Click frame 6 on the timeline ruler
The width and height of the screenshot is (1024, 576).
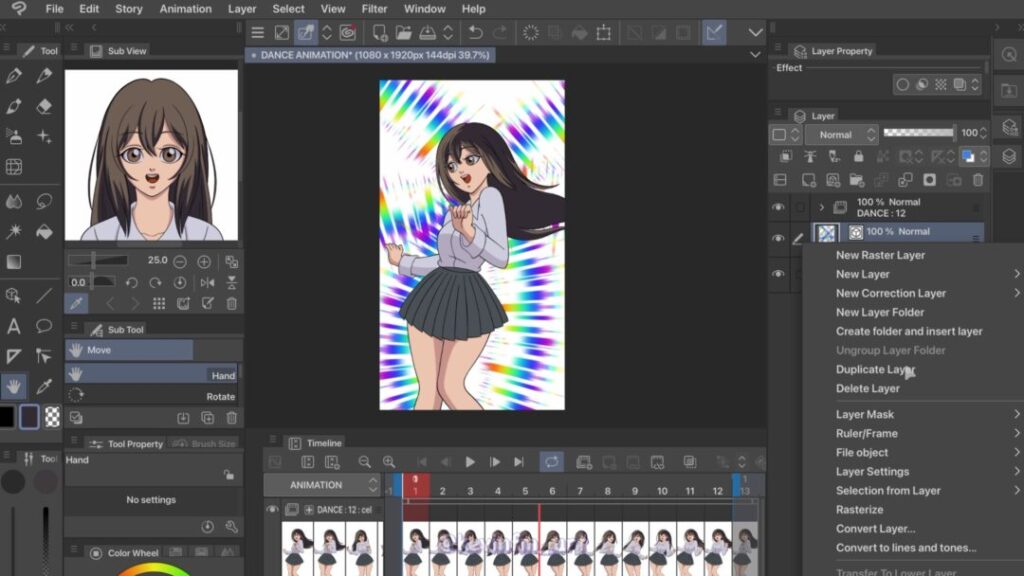point(552,491)
